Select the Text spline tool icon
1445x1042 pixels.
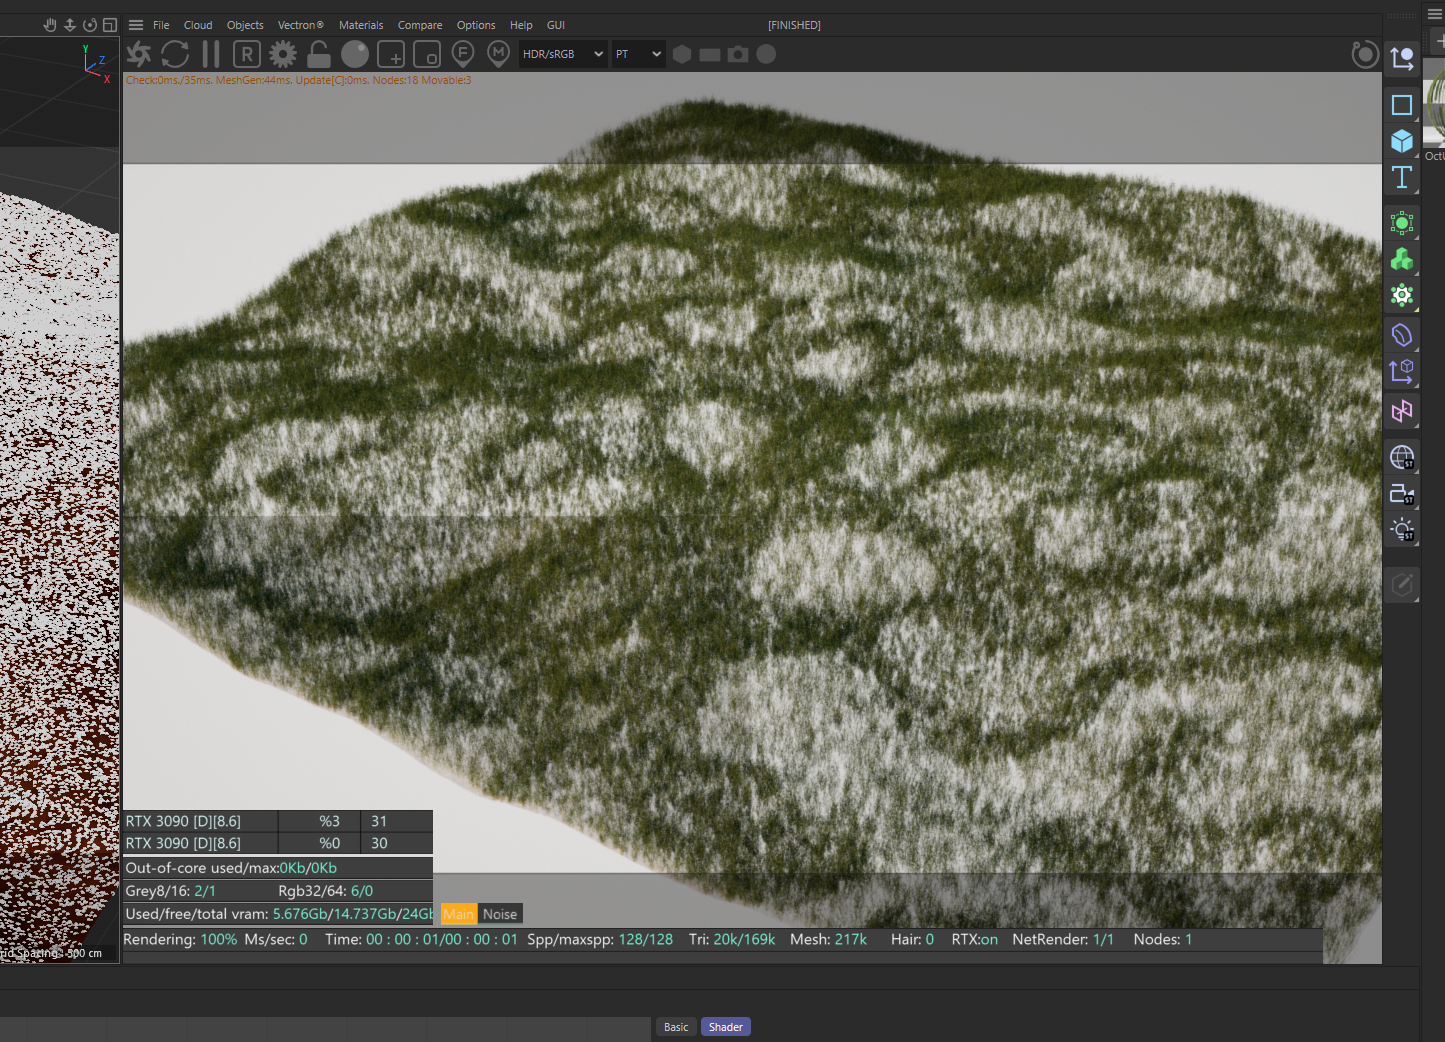[x=1402, y=178]
